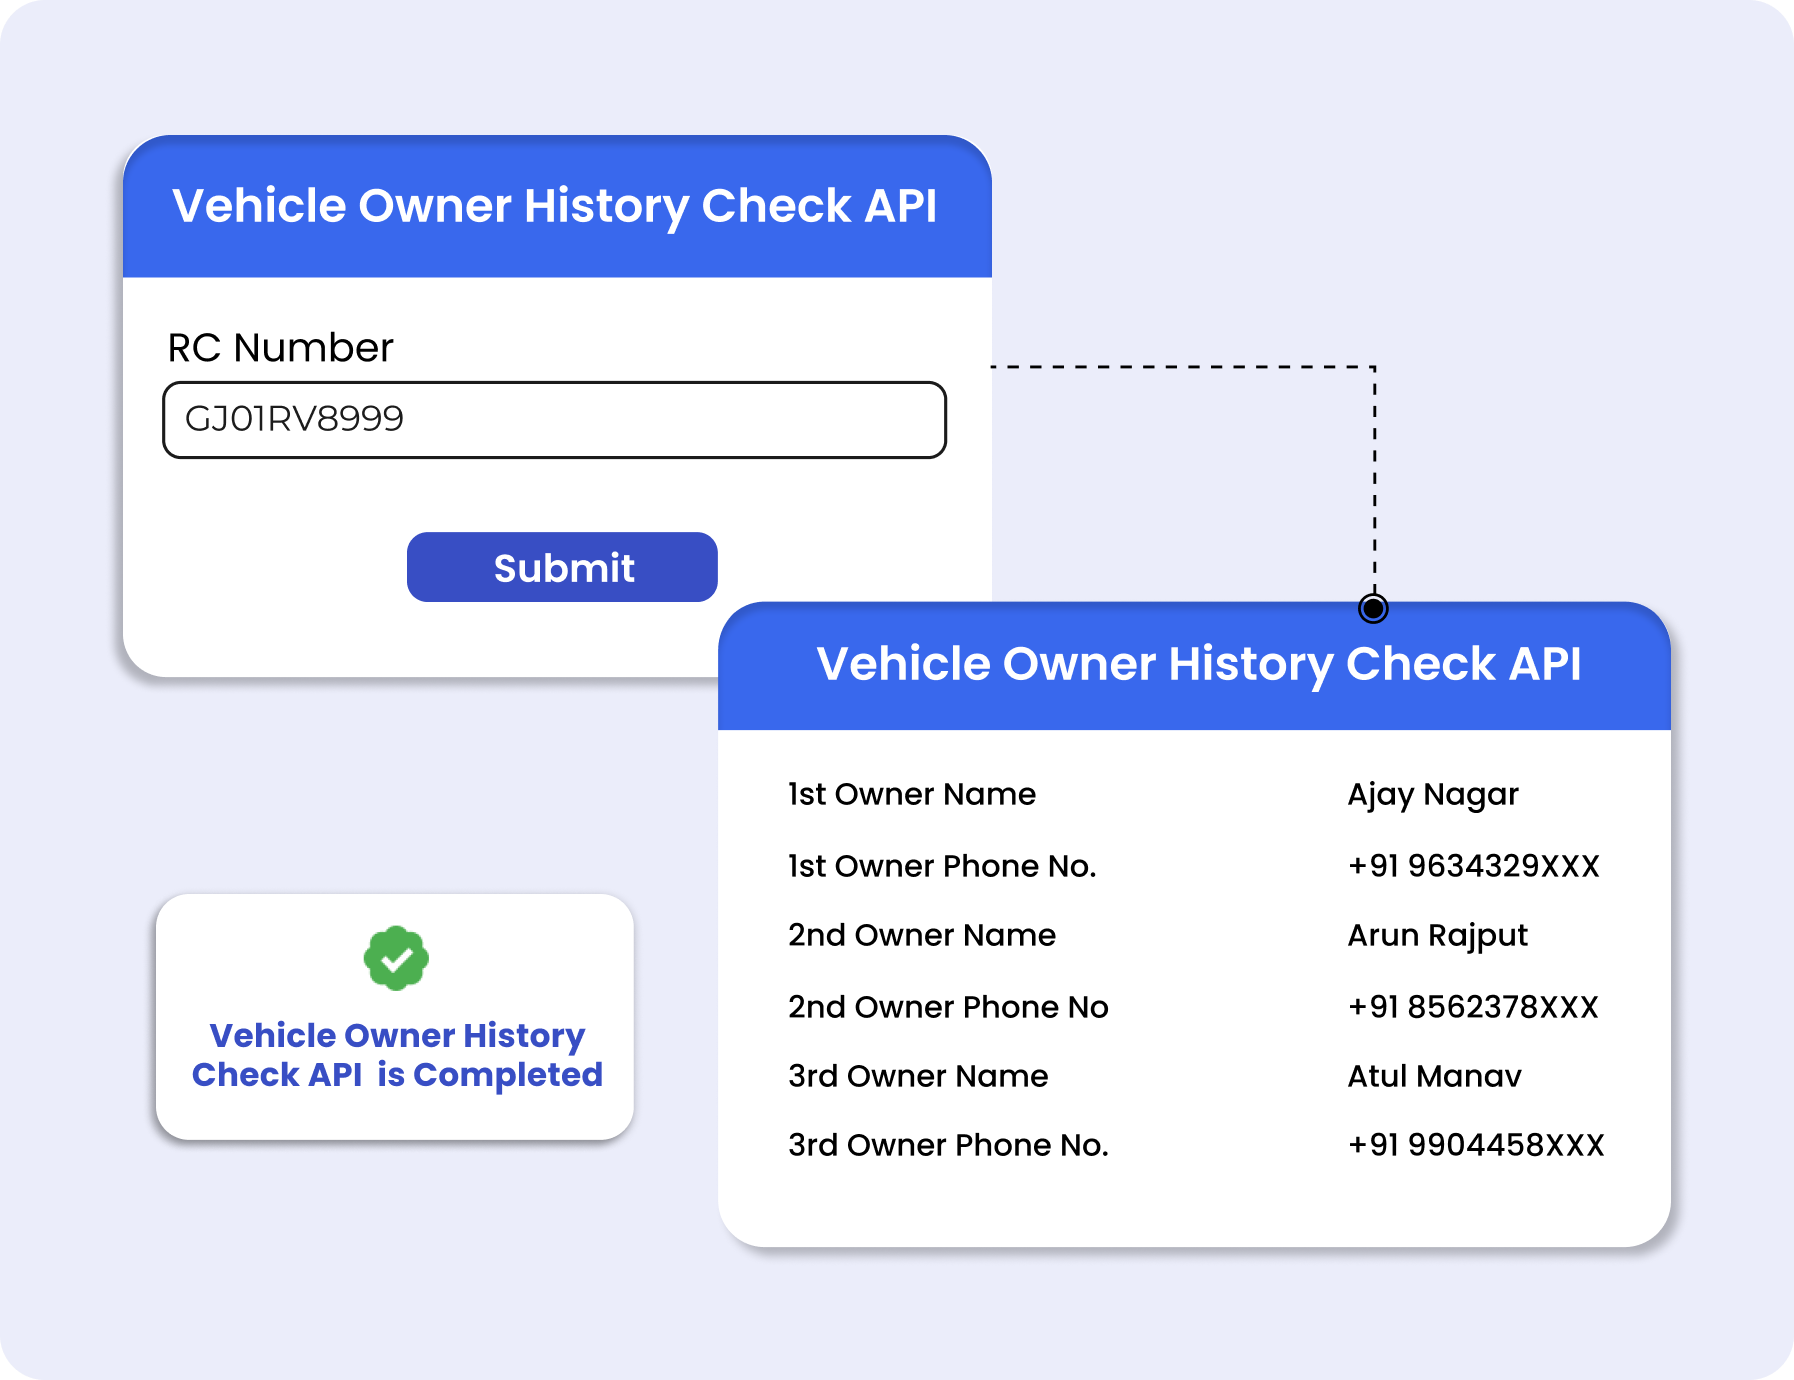Select the 3rd Owner Name label
The height and width of the screenshot is (1380, 1794).
pyautogui.click(x=917, y=1076)
